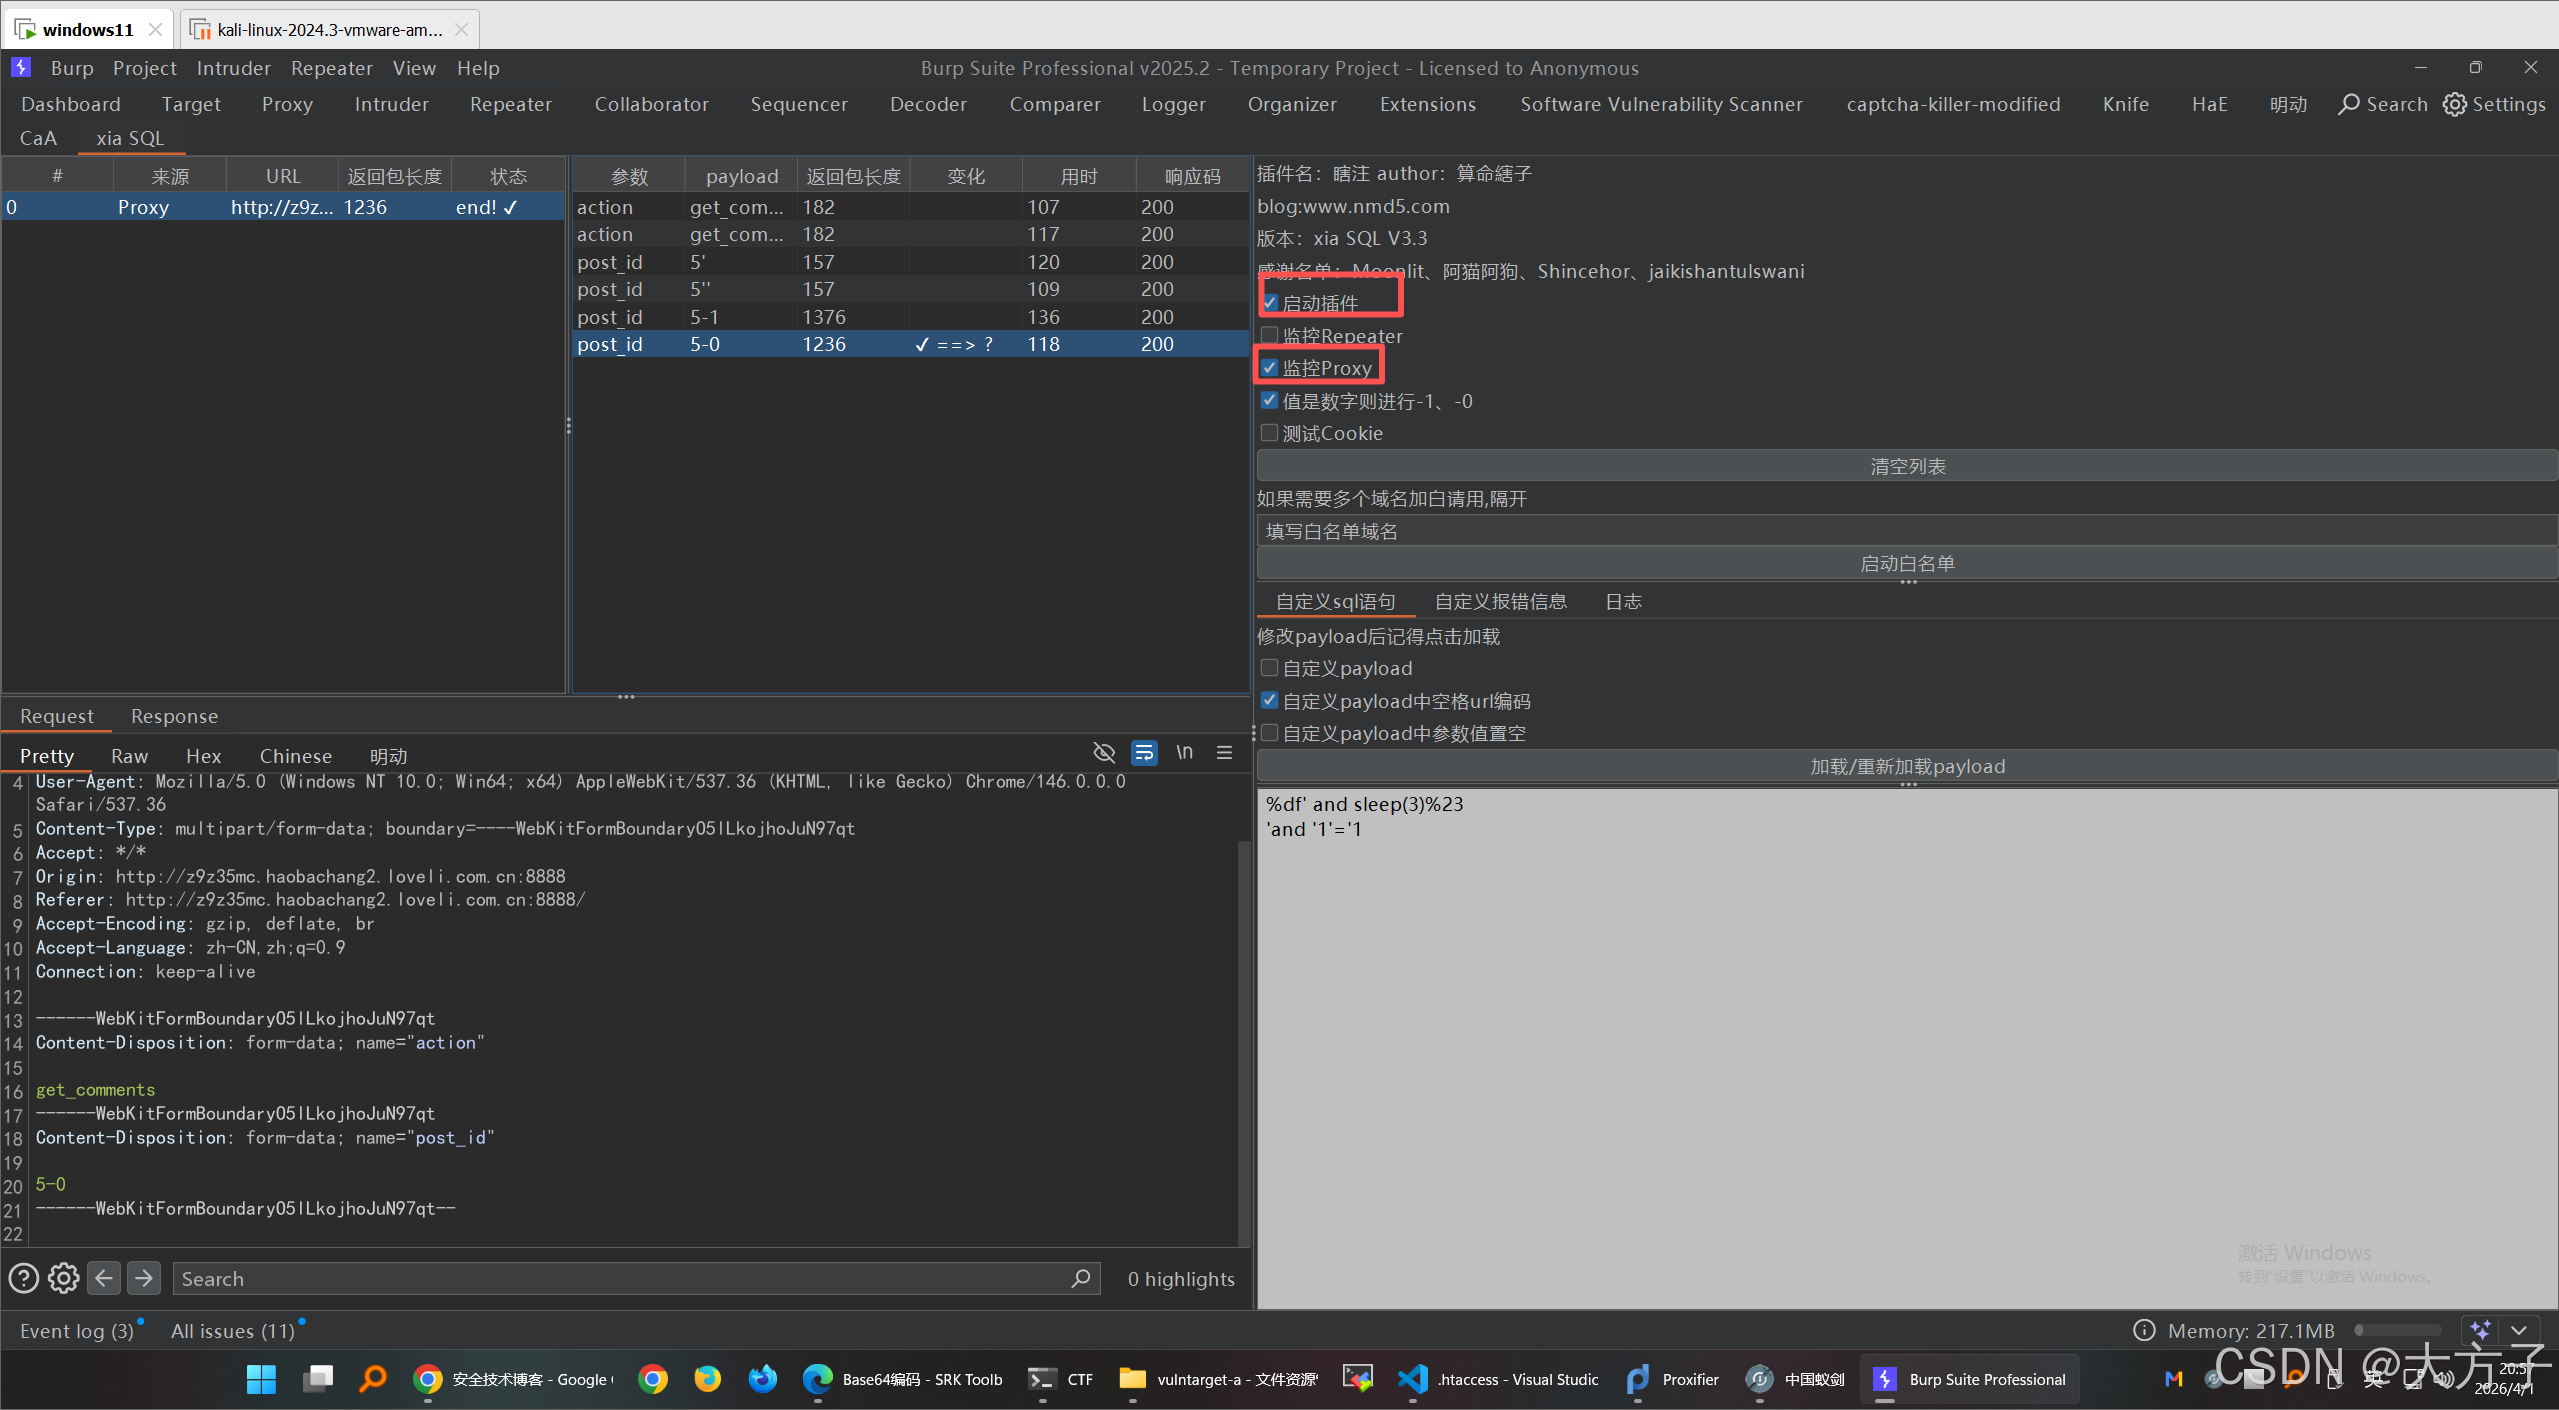The image size is (2559, 1410).
Task: Click the 加载/重新加载payload button
Action: [x=1906, y=766]
